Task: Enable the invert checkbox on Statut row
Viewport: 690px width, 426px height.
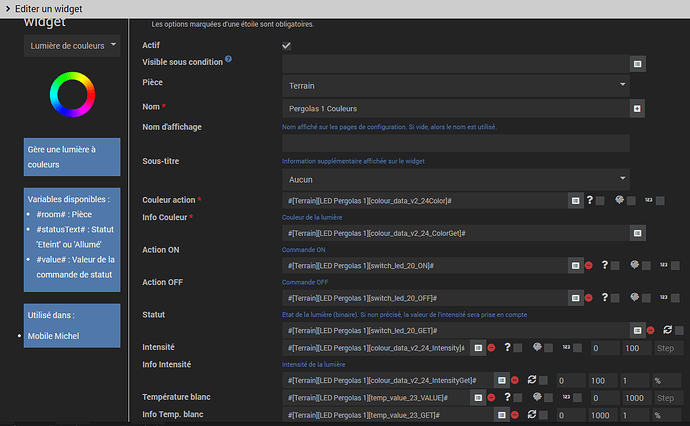Action: tap(679, 330)
